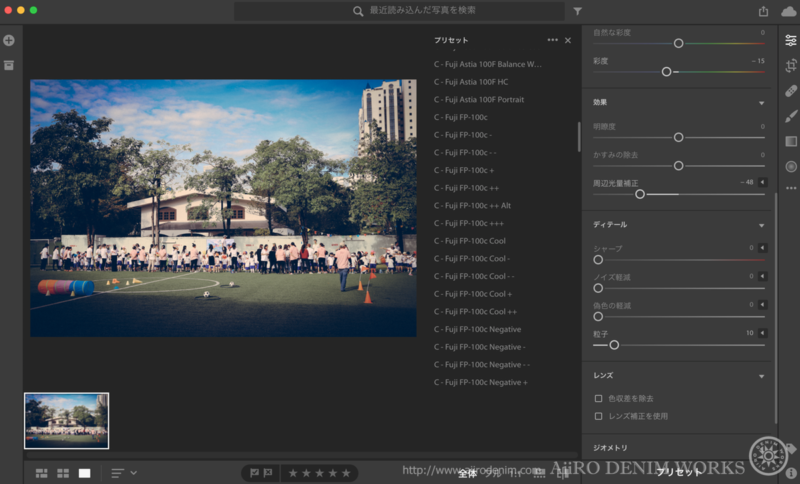
Task: Apply preset C - Fuji Astia 100F Balance W…
Action: pyautogui.click(x=488, y=64)
